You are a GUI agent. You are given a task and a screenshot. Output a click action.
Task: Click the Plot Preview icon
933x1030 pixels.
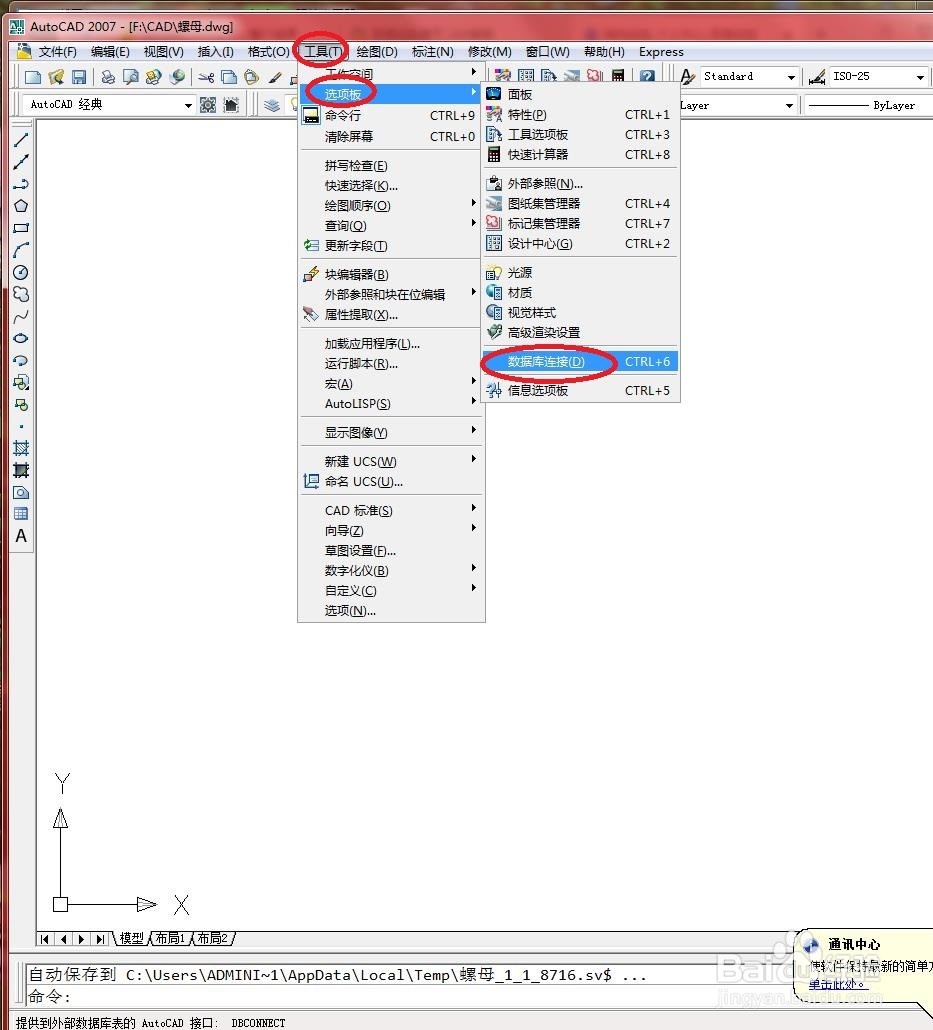coord(131,78)
